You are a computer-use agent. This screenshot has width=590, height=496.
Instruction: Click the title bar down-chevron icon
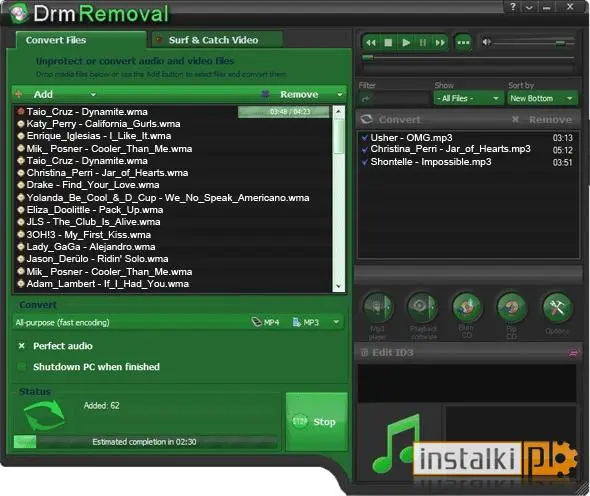click(529, 7)
